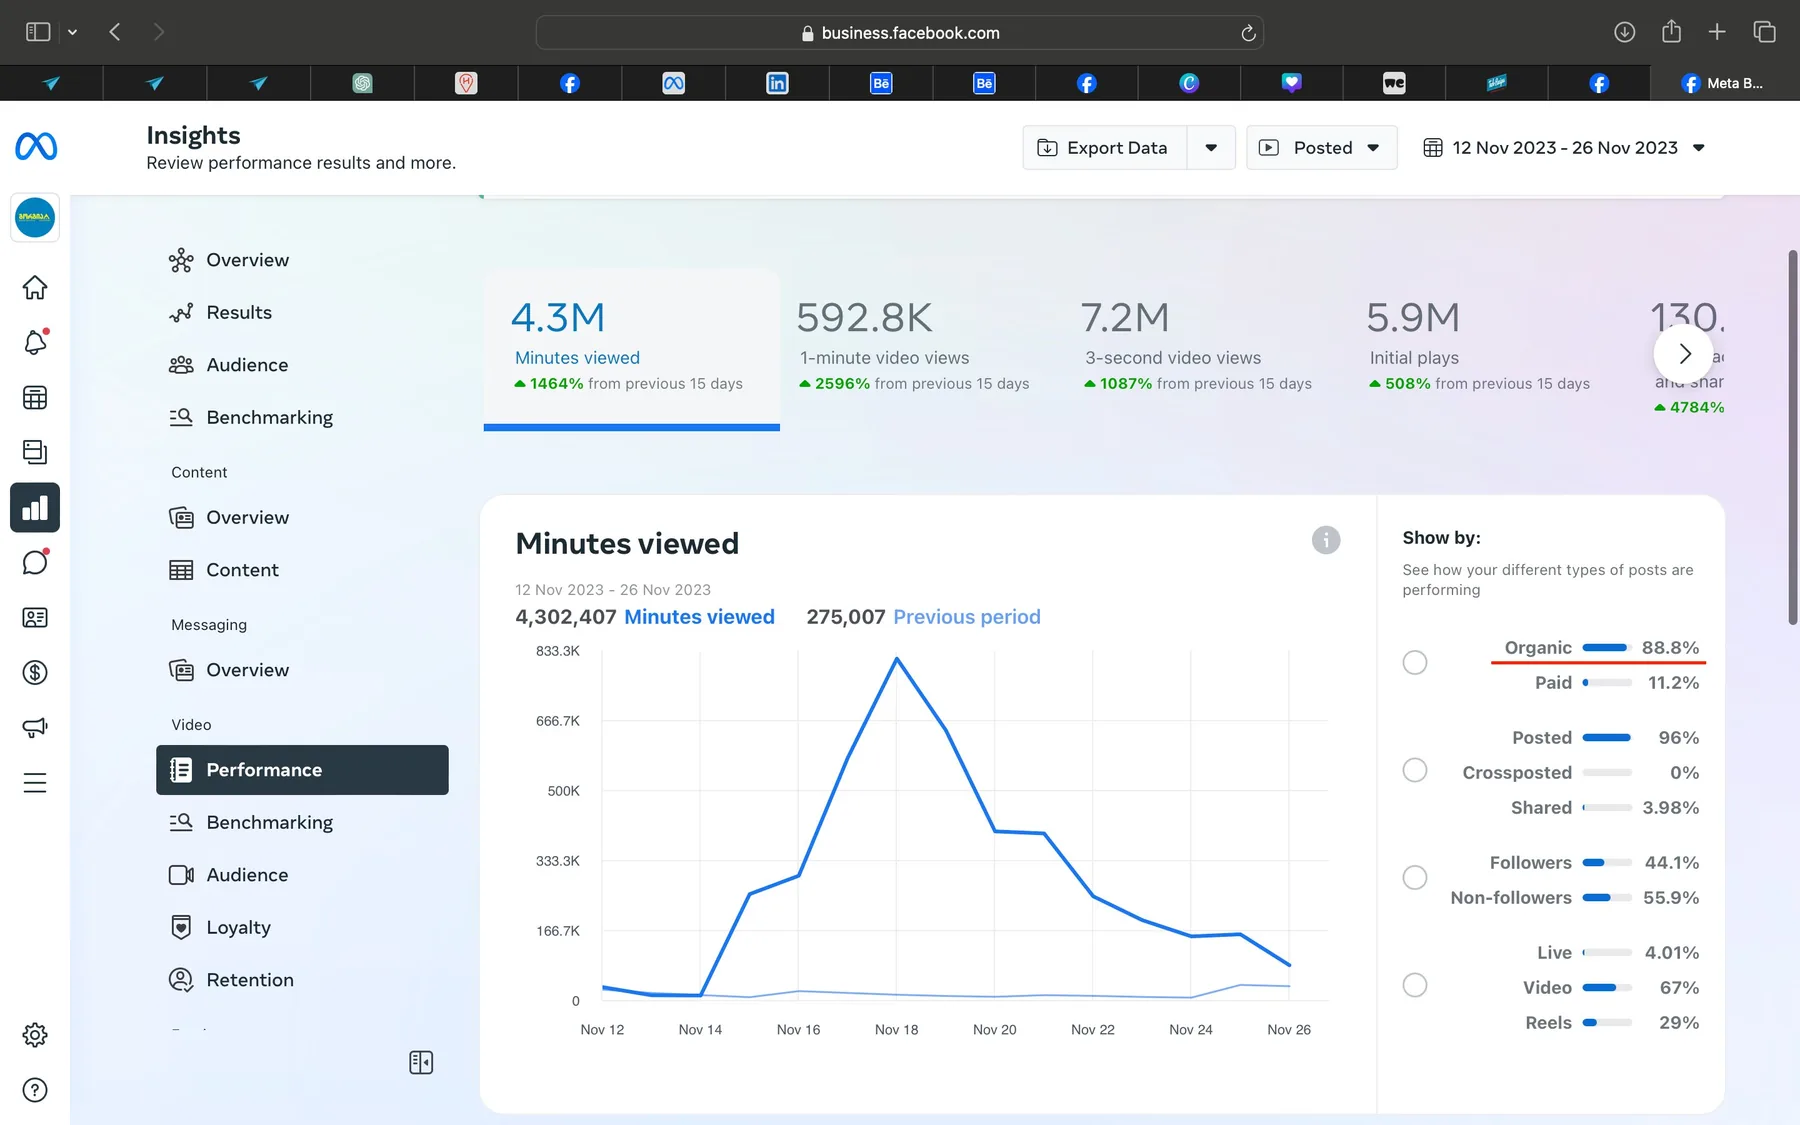Reload page in Safari address bar
Screen dimensions: 1800x1125
click(1248, 33)
